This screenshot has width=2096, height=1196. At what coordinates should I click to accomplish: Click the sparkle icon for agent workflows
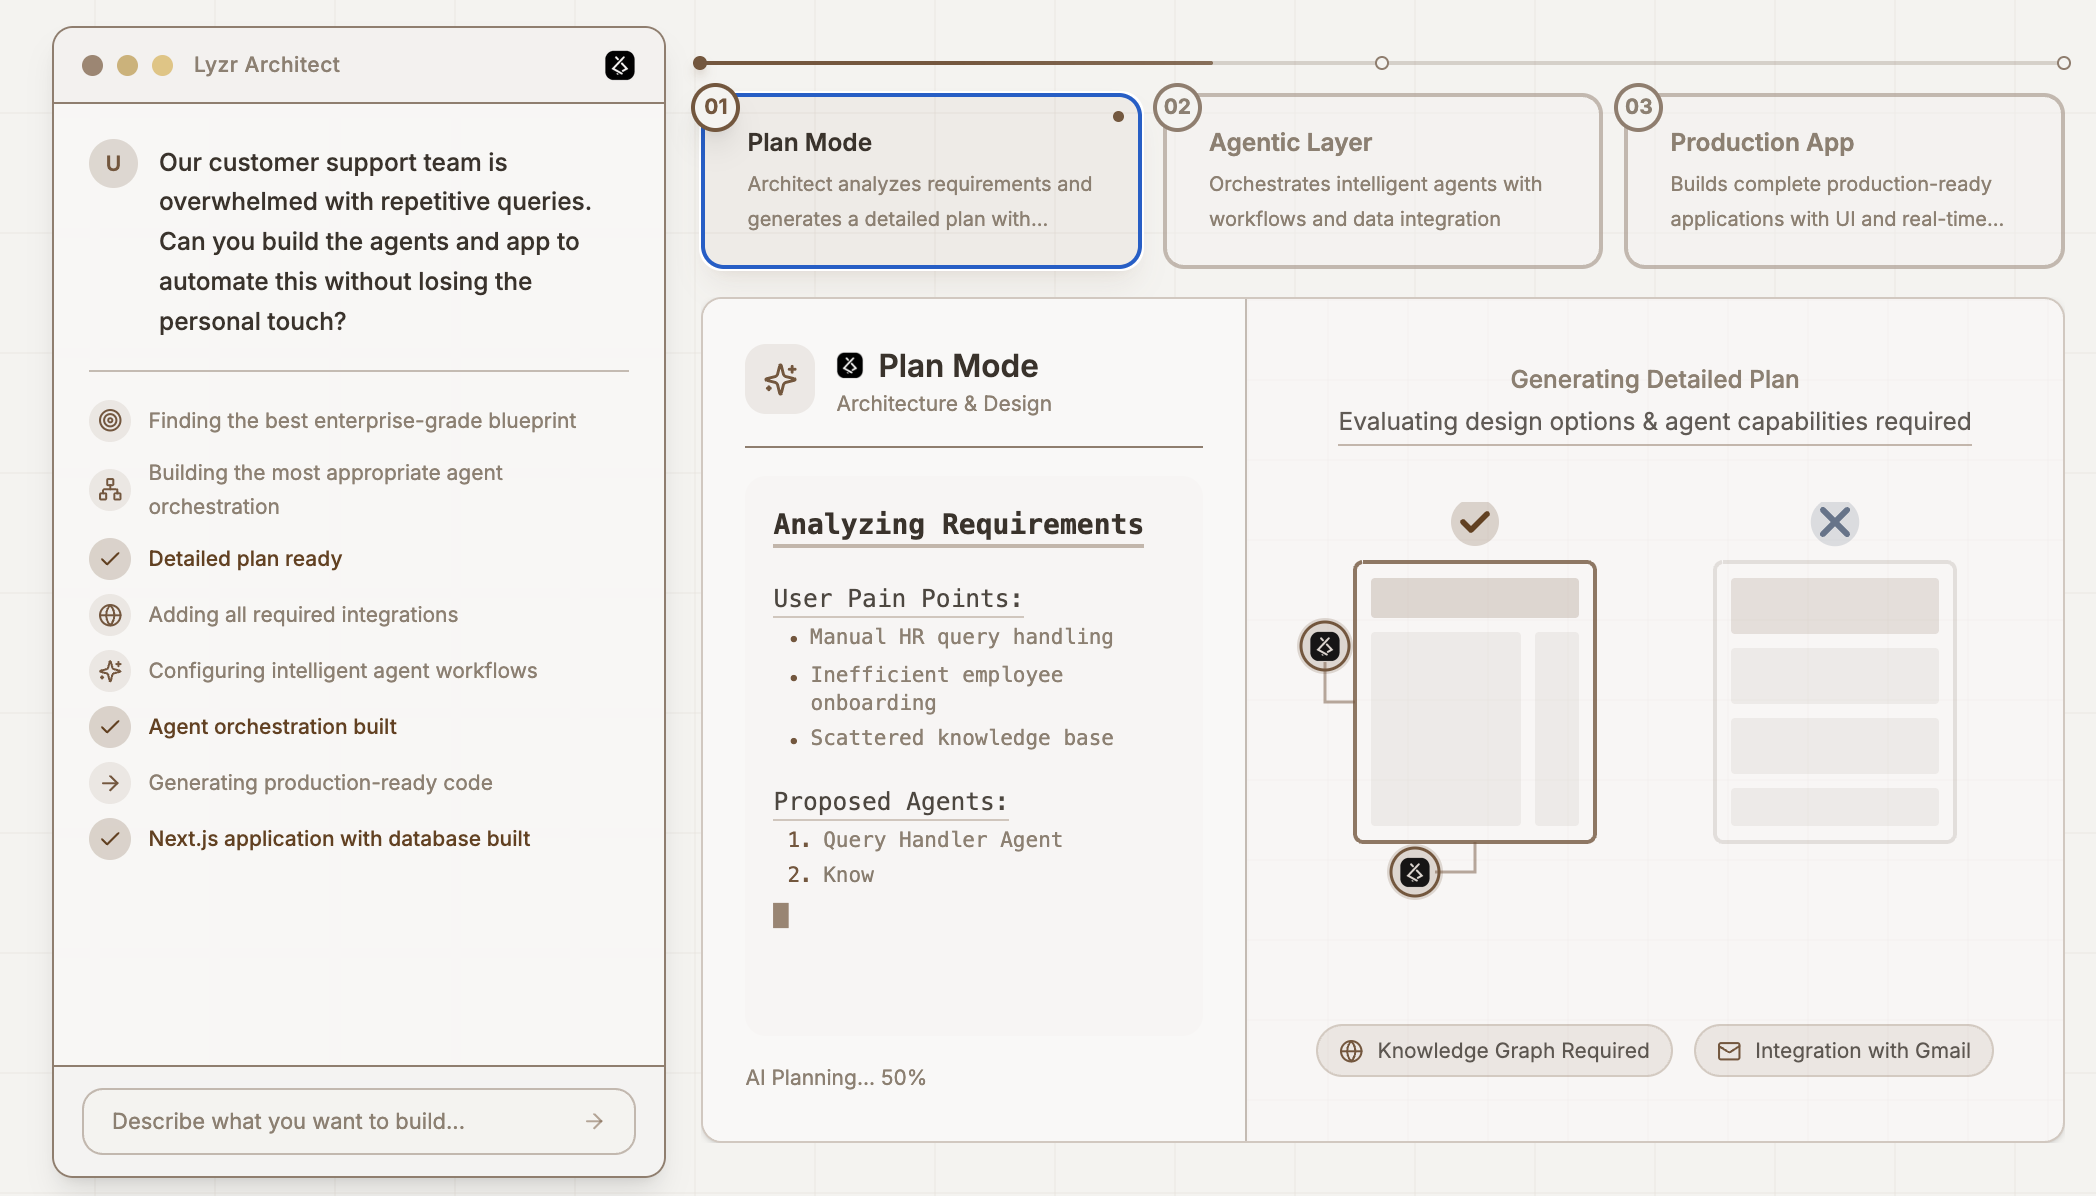(x=110, y=671)
